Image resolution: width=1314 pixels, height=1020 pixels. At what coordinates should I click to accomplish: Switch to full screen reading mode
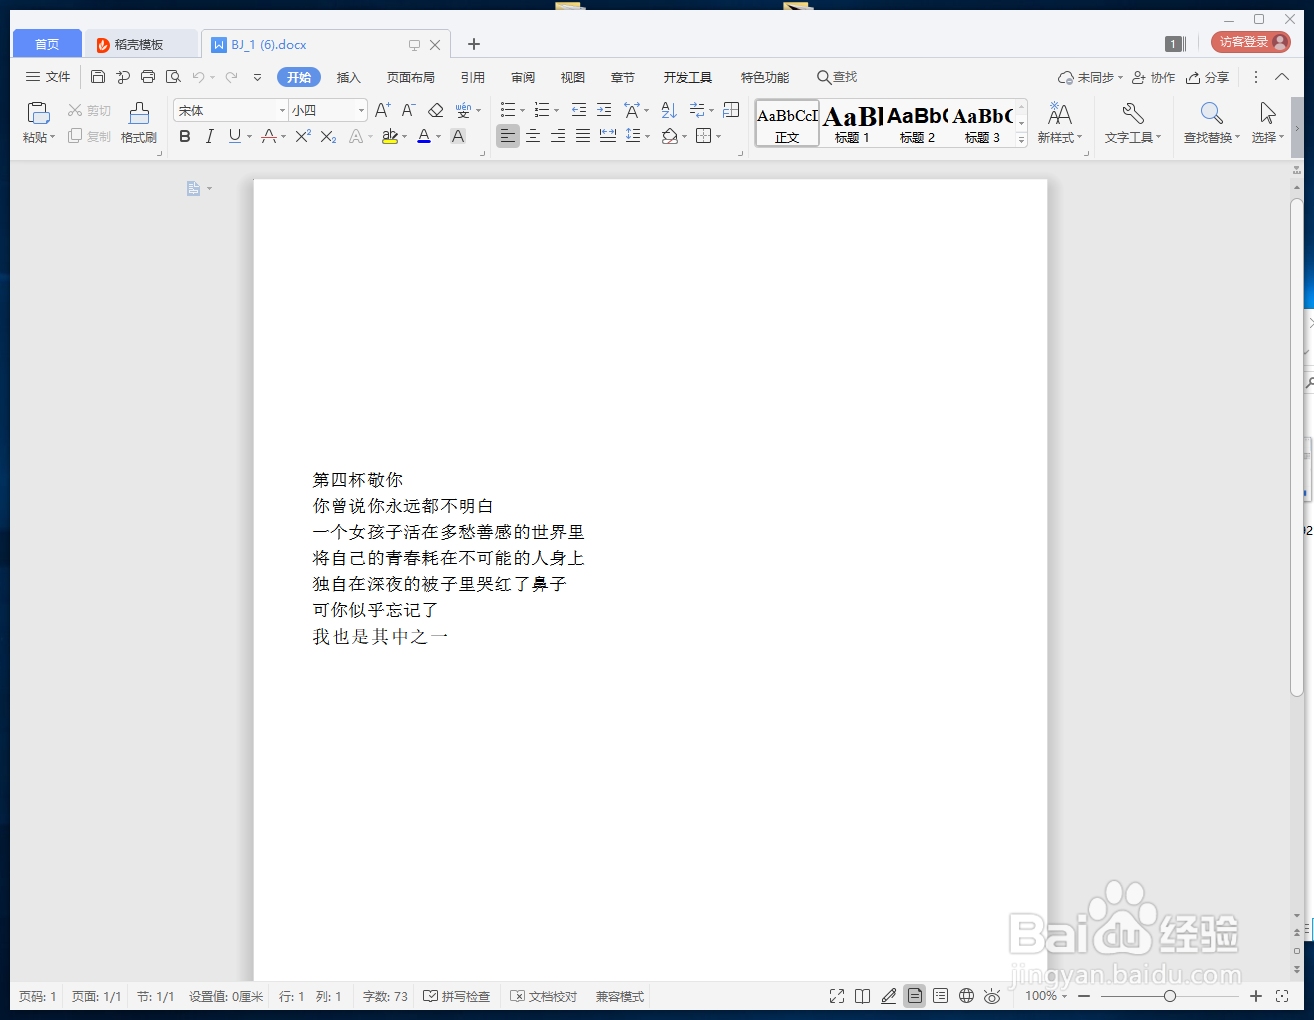tap(837, 996)
